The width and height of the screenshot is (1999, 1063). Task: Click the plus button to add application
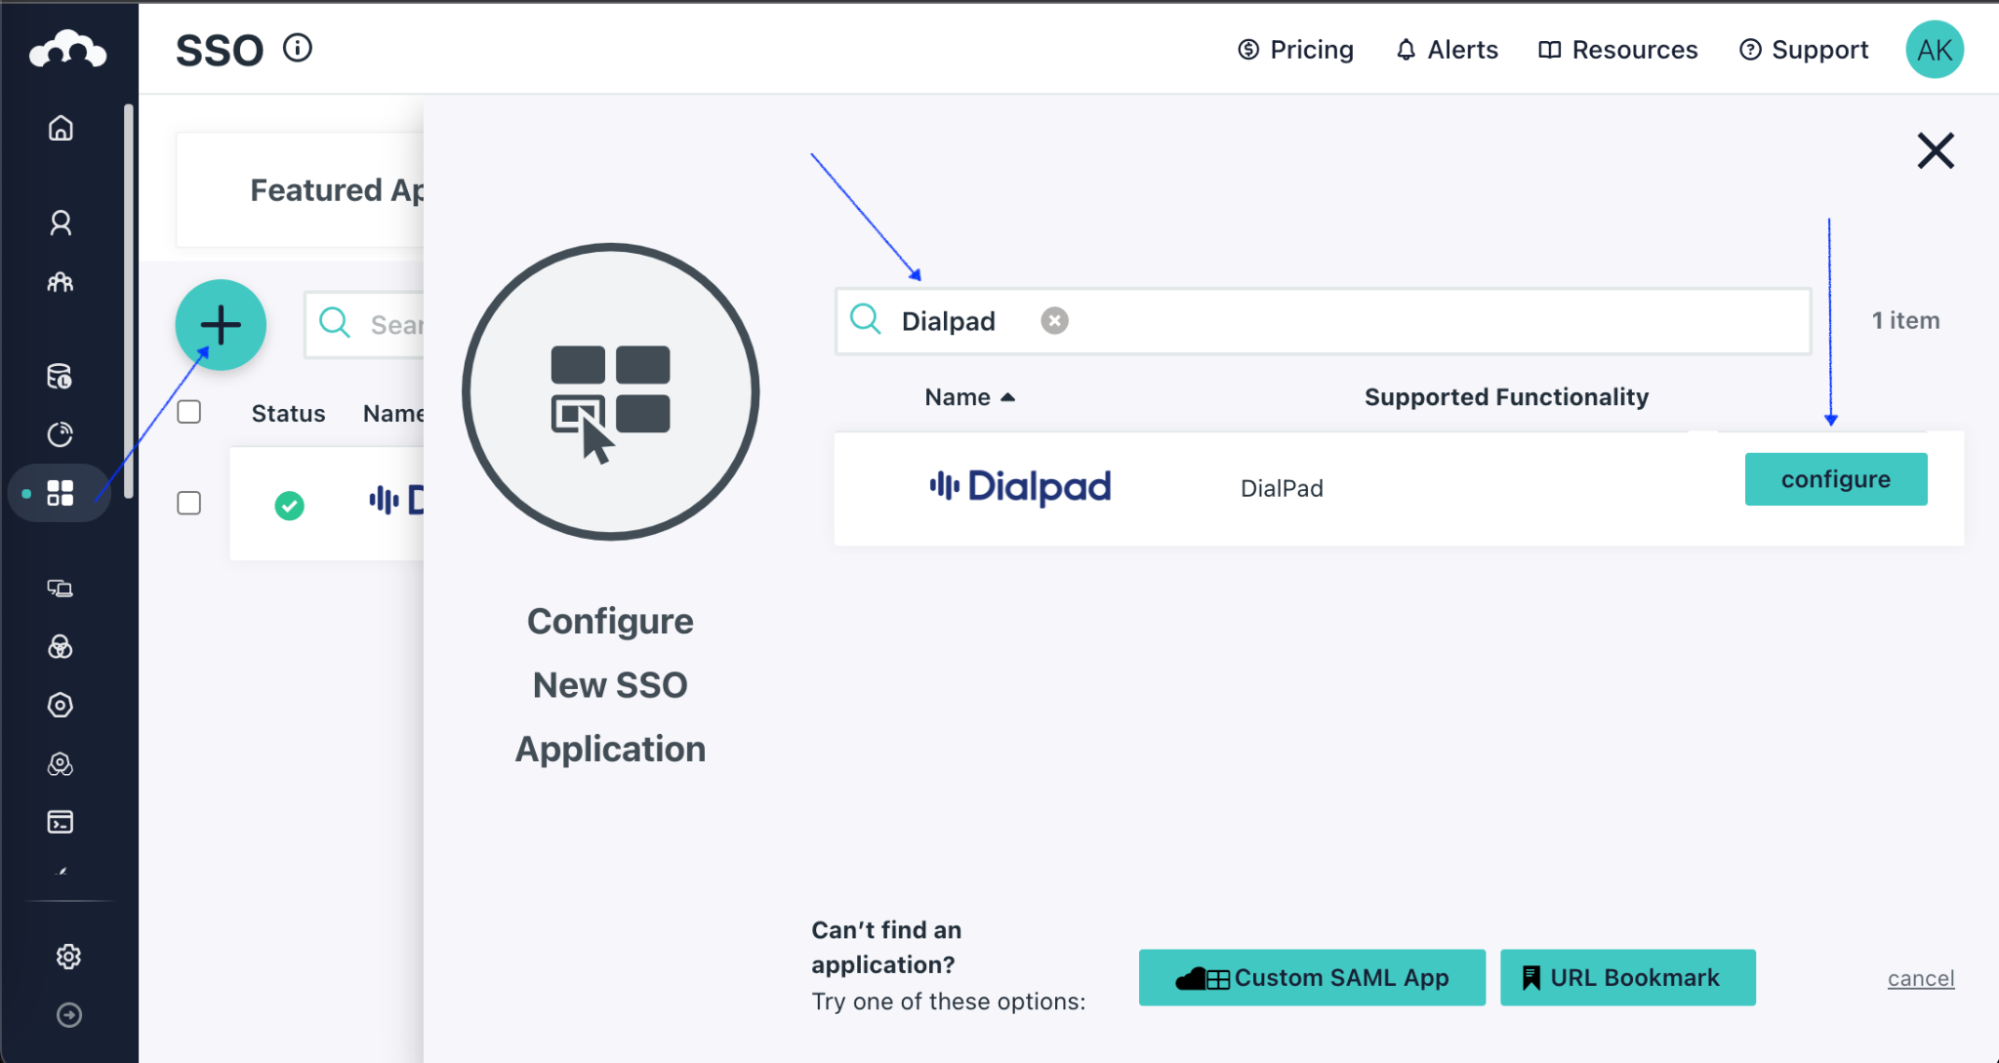(x=221, y=325)
